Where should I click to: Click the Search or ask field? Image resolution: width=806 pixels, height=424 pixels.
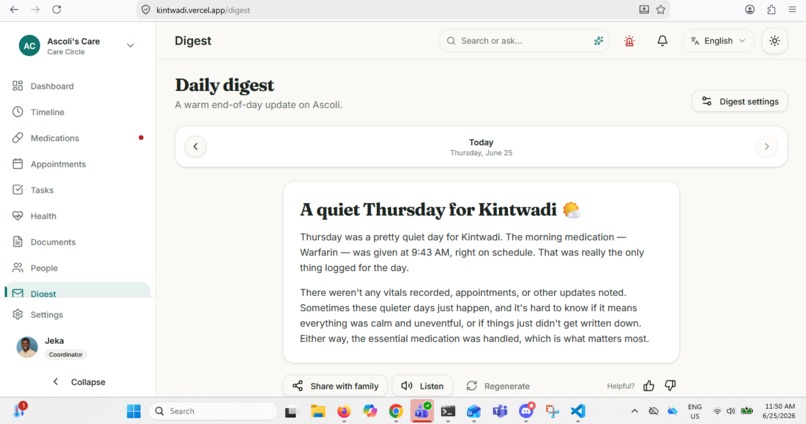(x=523, y=41)
